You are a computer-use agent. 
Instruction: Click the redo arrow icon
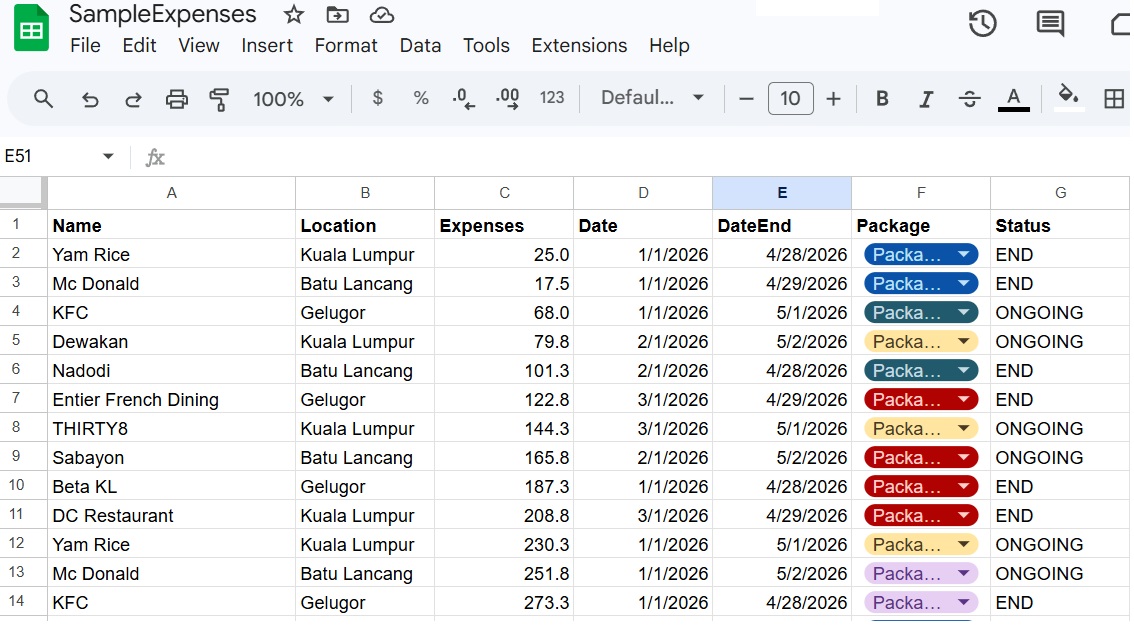pos(133,98)
